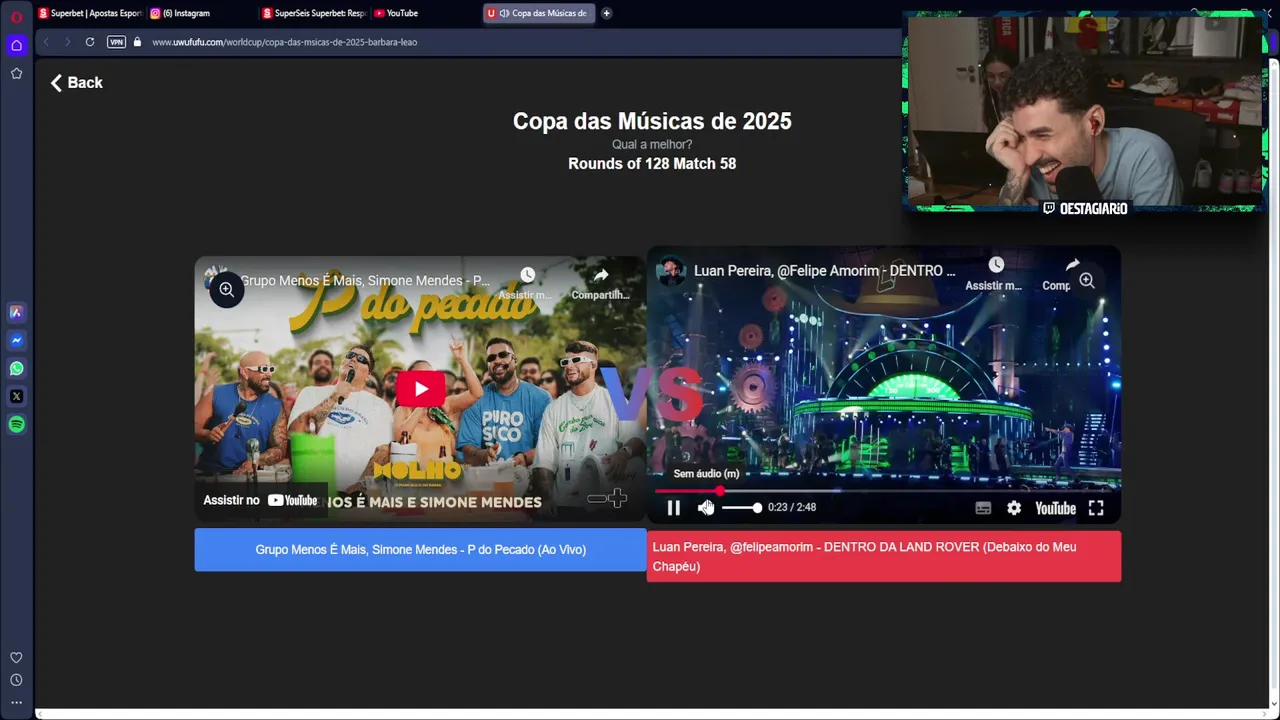The image size is (1280, 720).
Task: Open the heart pinboards icon in sidebar
Action: [16, 657]
